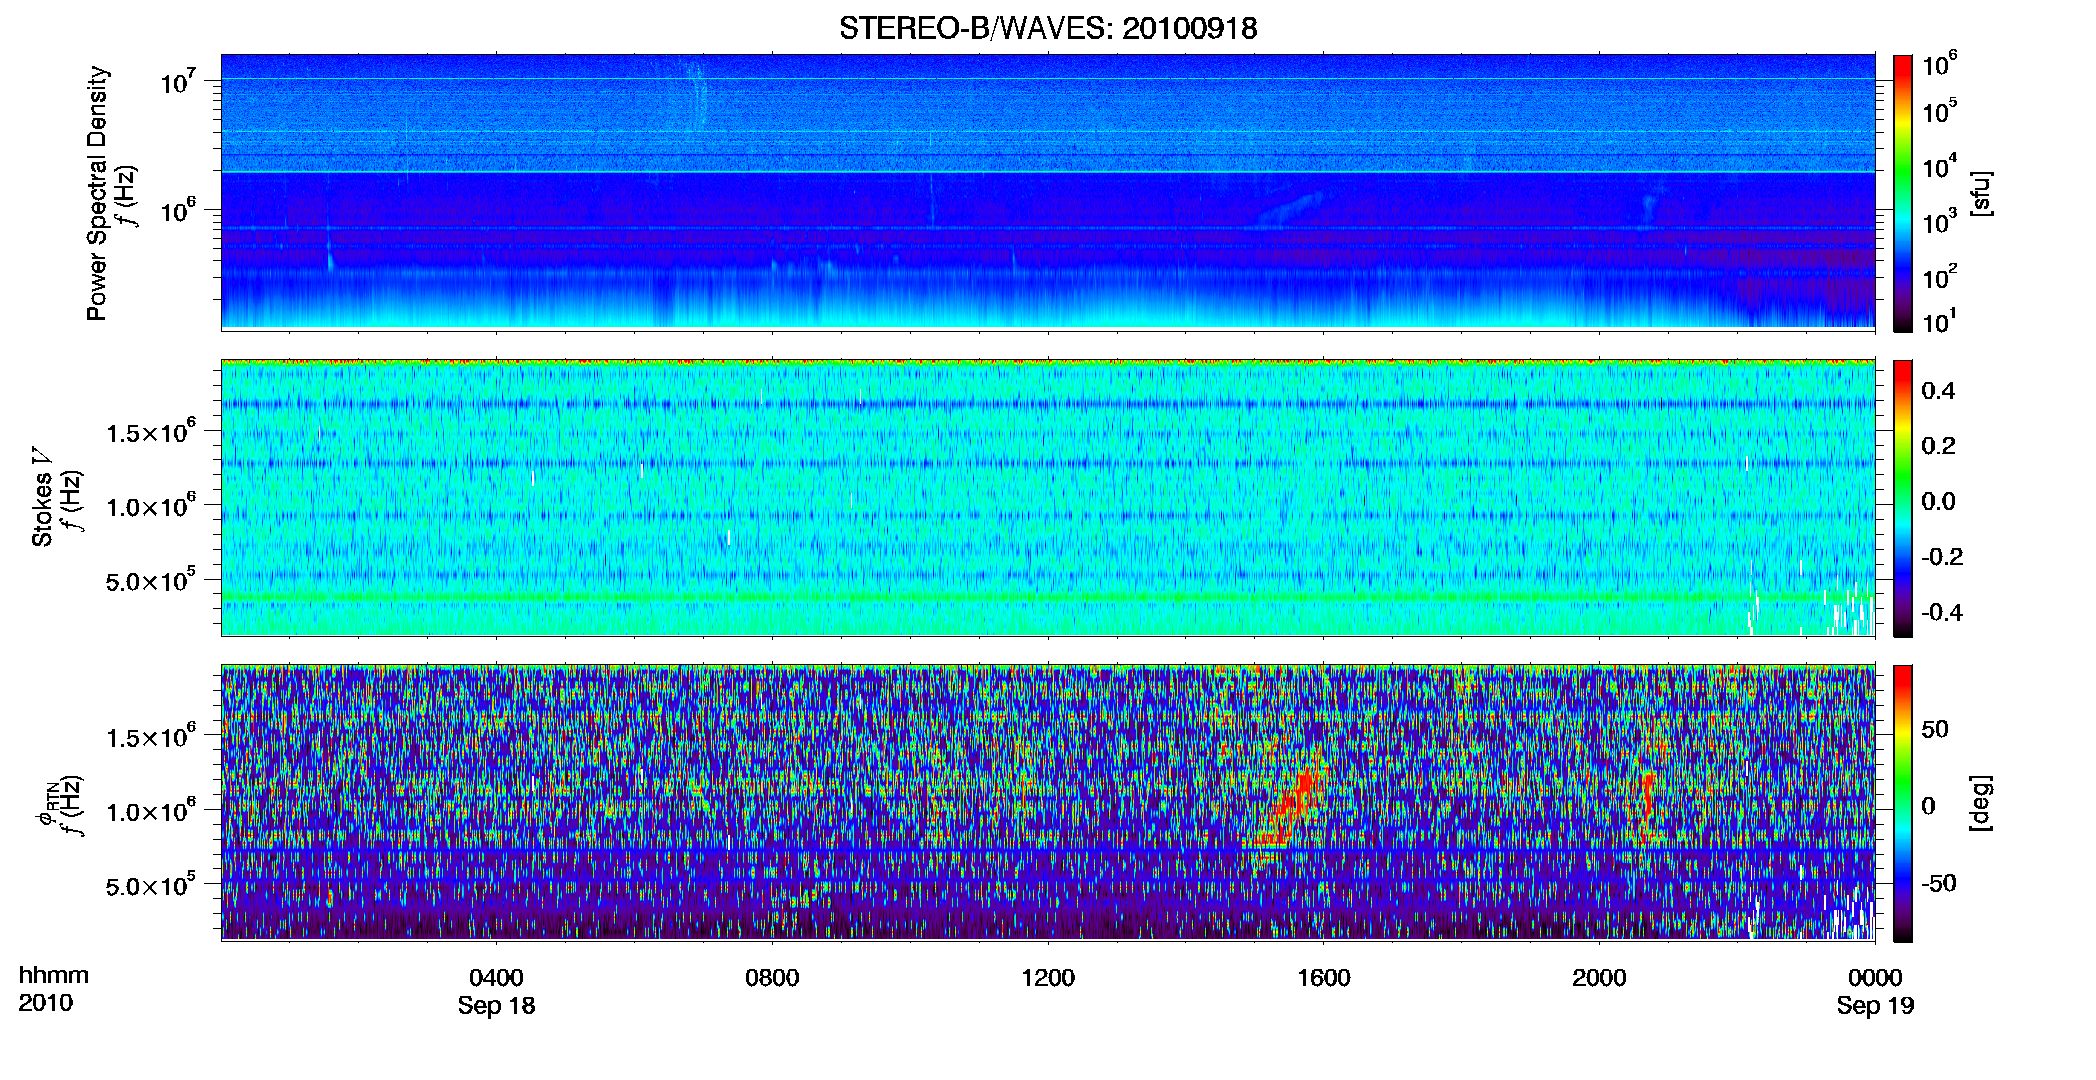Click the -50 value on degree colorbar
2096x1080 pixels.
pyautogui.click(x=1937, y=883)
